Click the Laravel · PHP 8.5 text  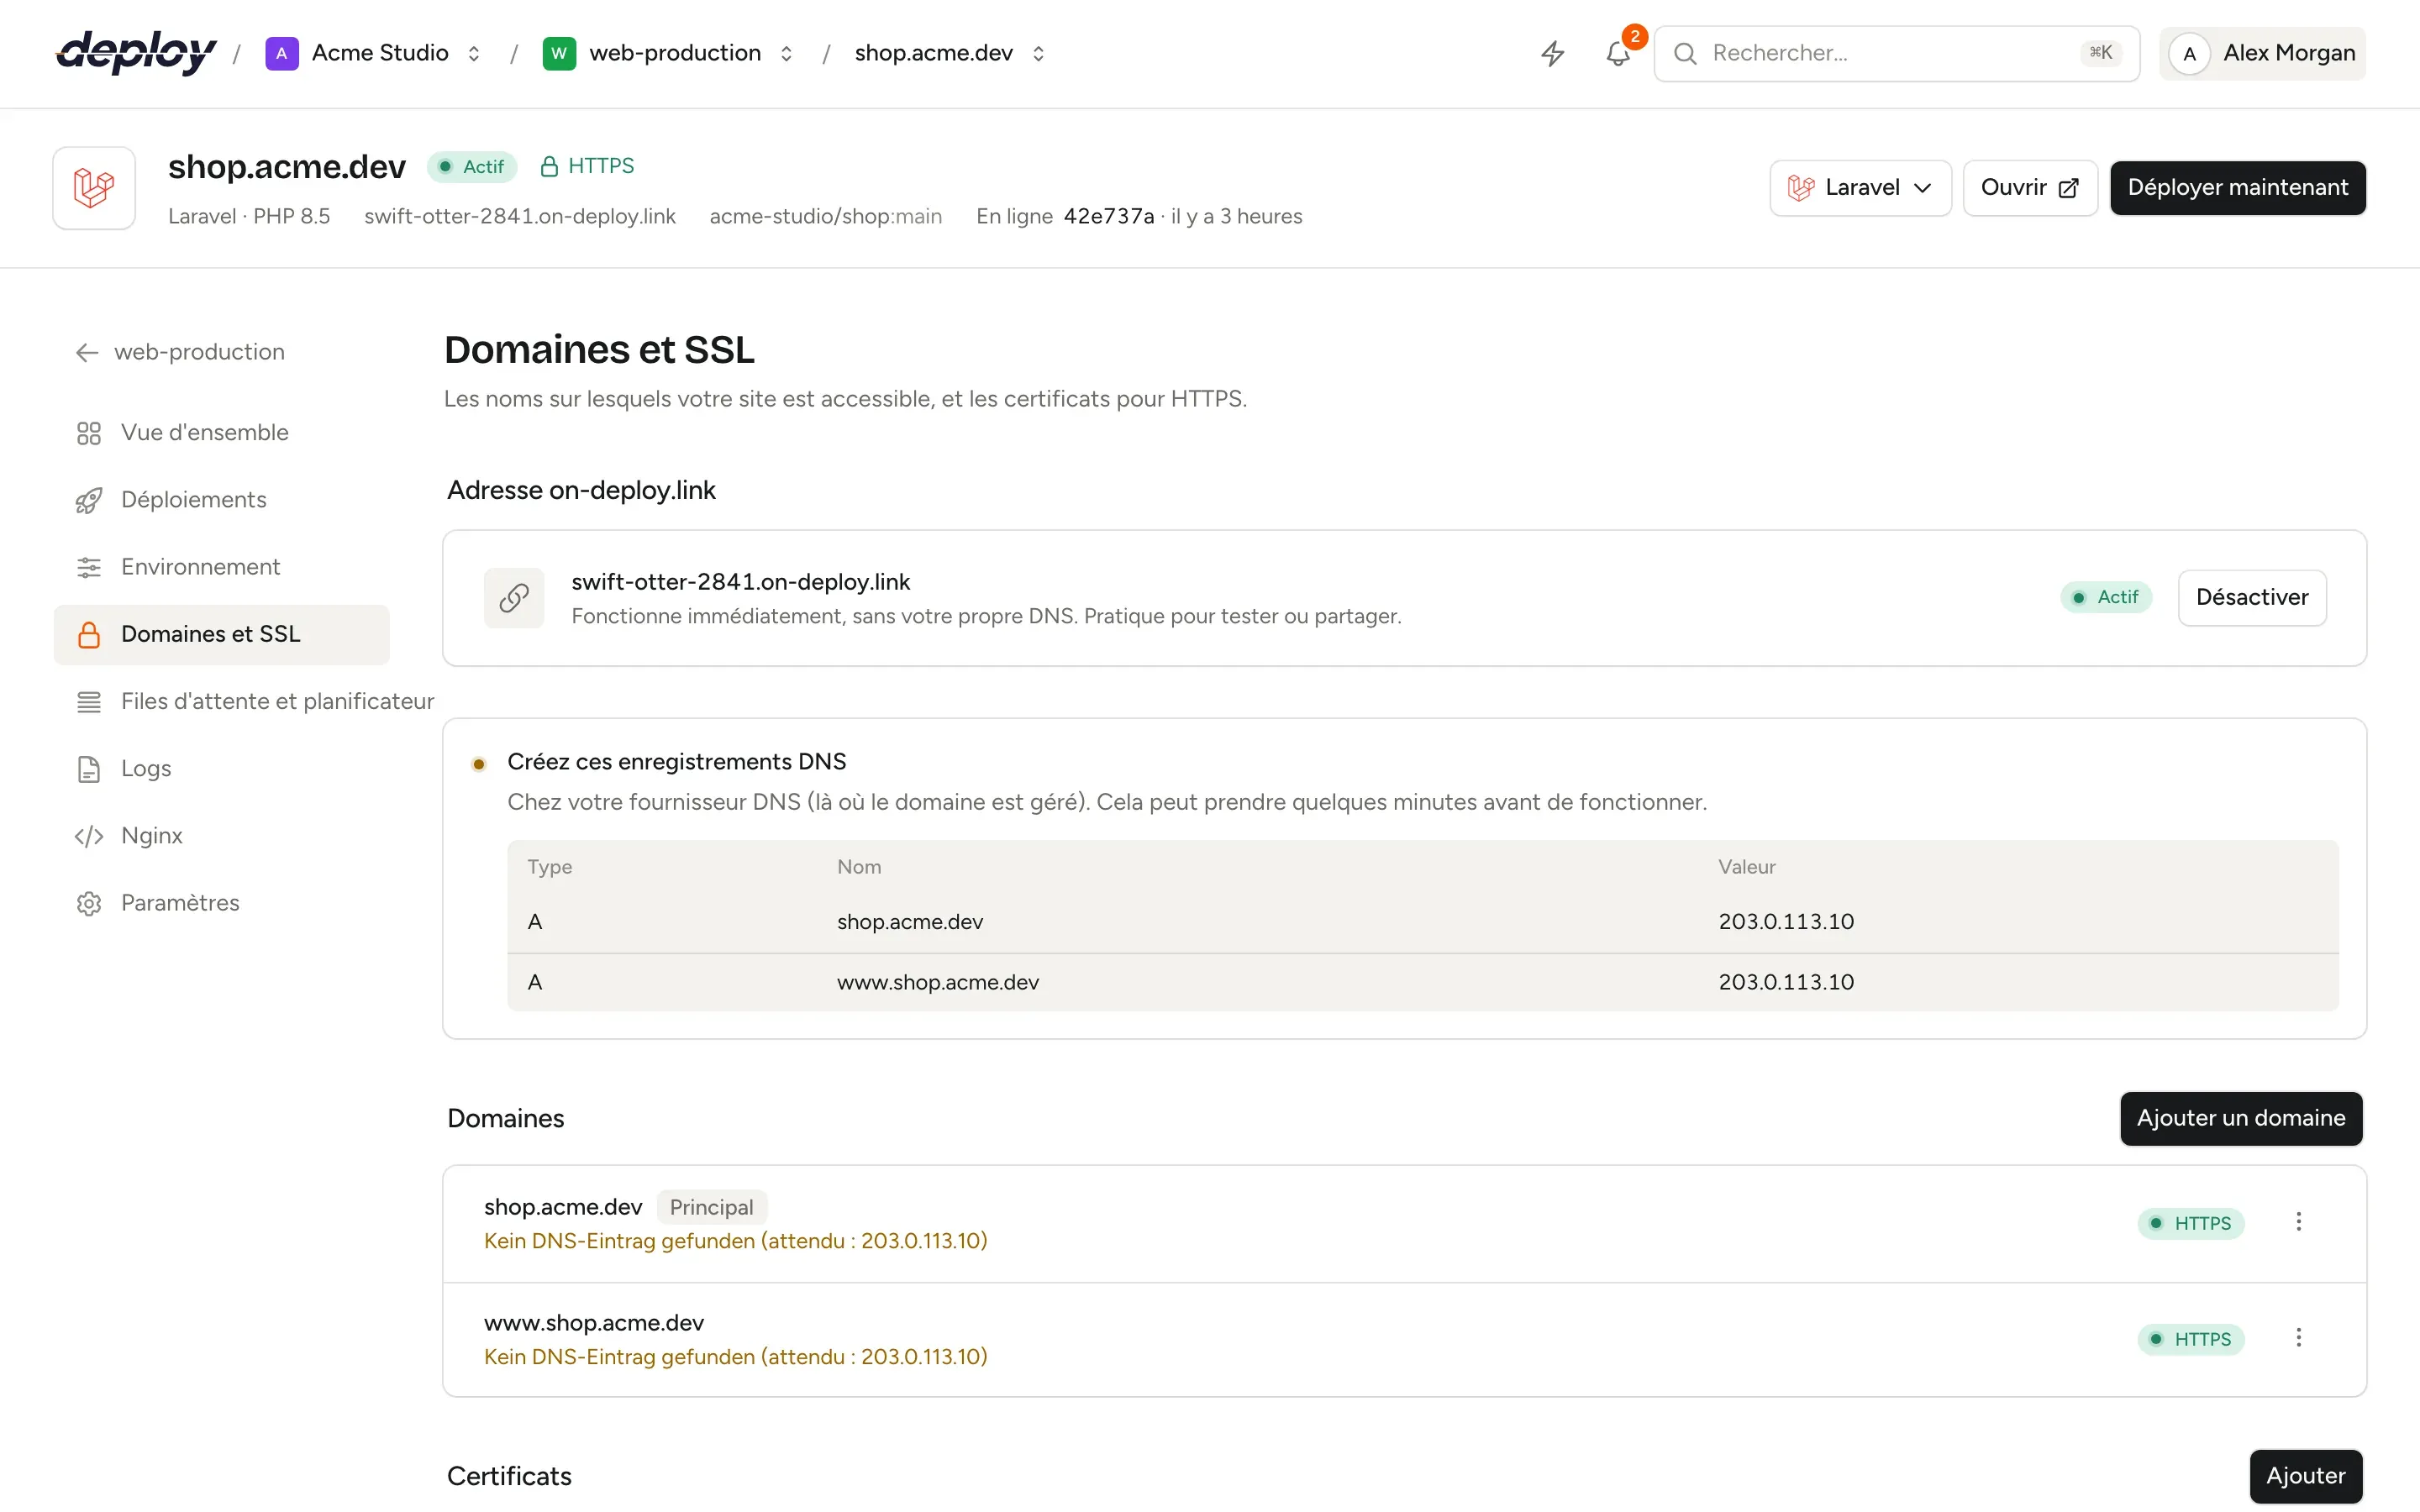pos(249,217)
